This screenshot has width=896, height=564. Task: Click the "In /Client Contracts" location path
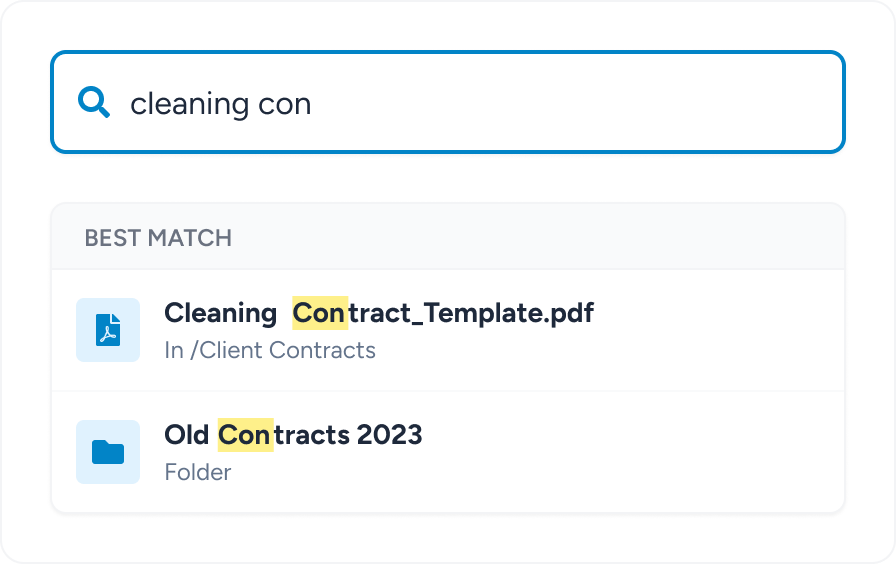270,351
